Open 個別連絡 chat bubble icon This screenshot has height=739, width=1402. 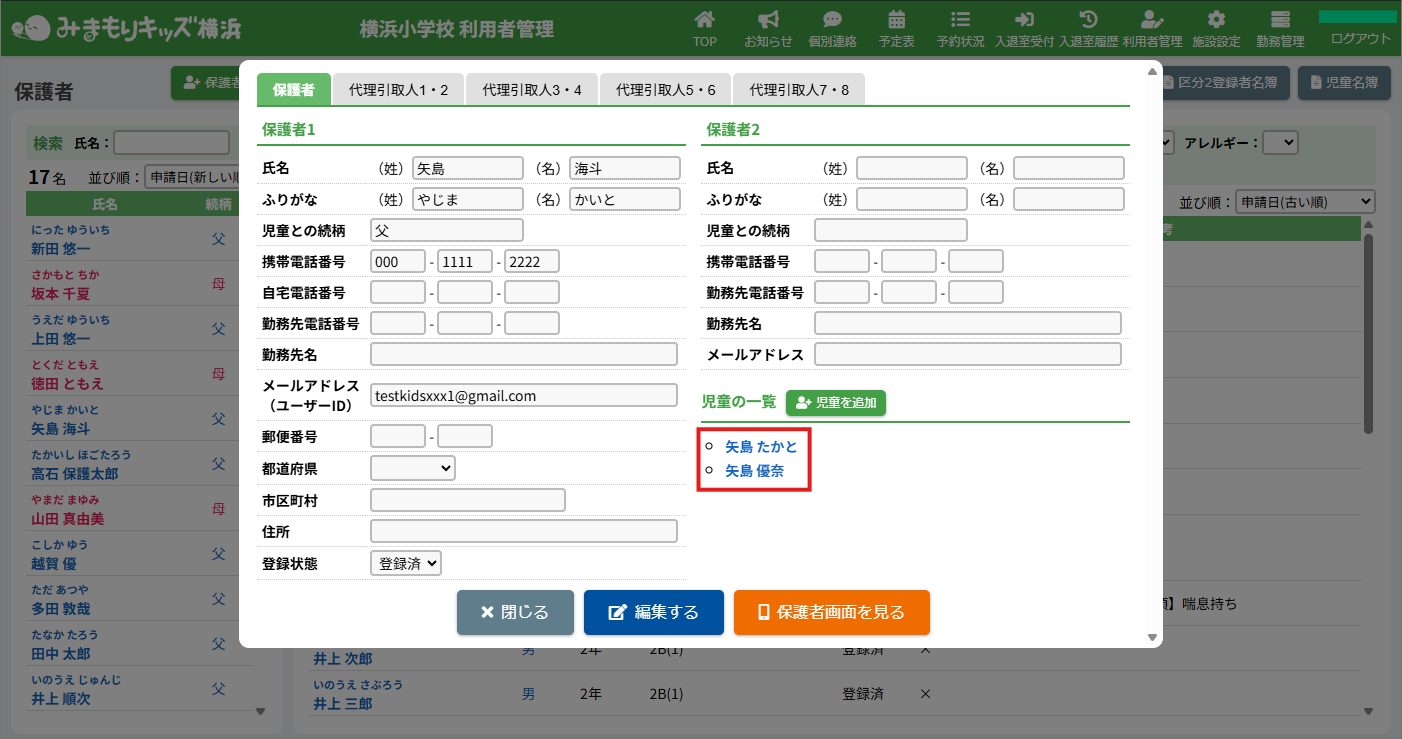pos(832,20)
